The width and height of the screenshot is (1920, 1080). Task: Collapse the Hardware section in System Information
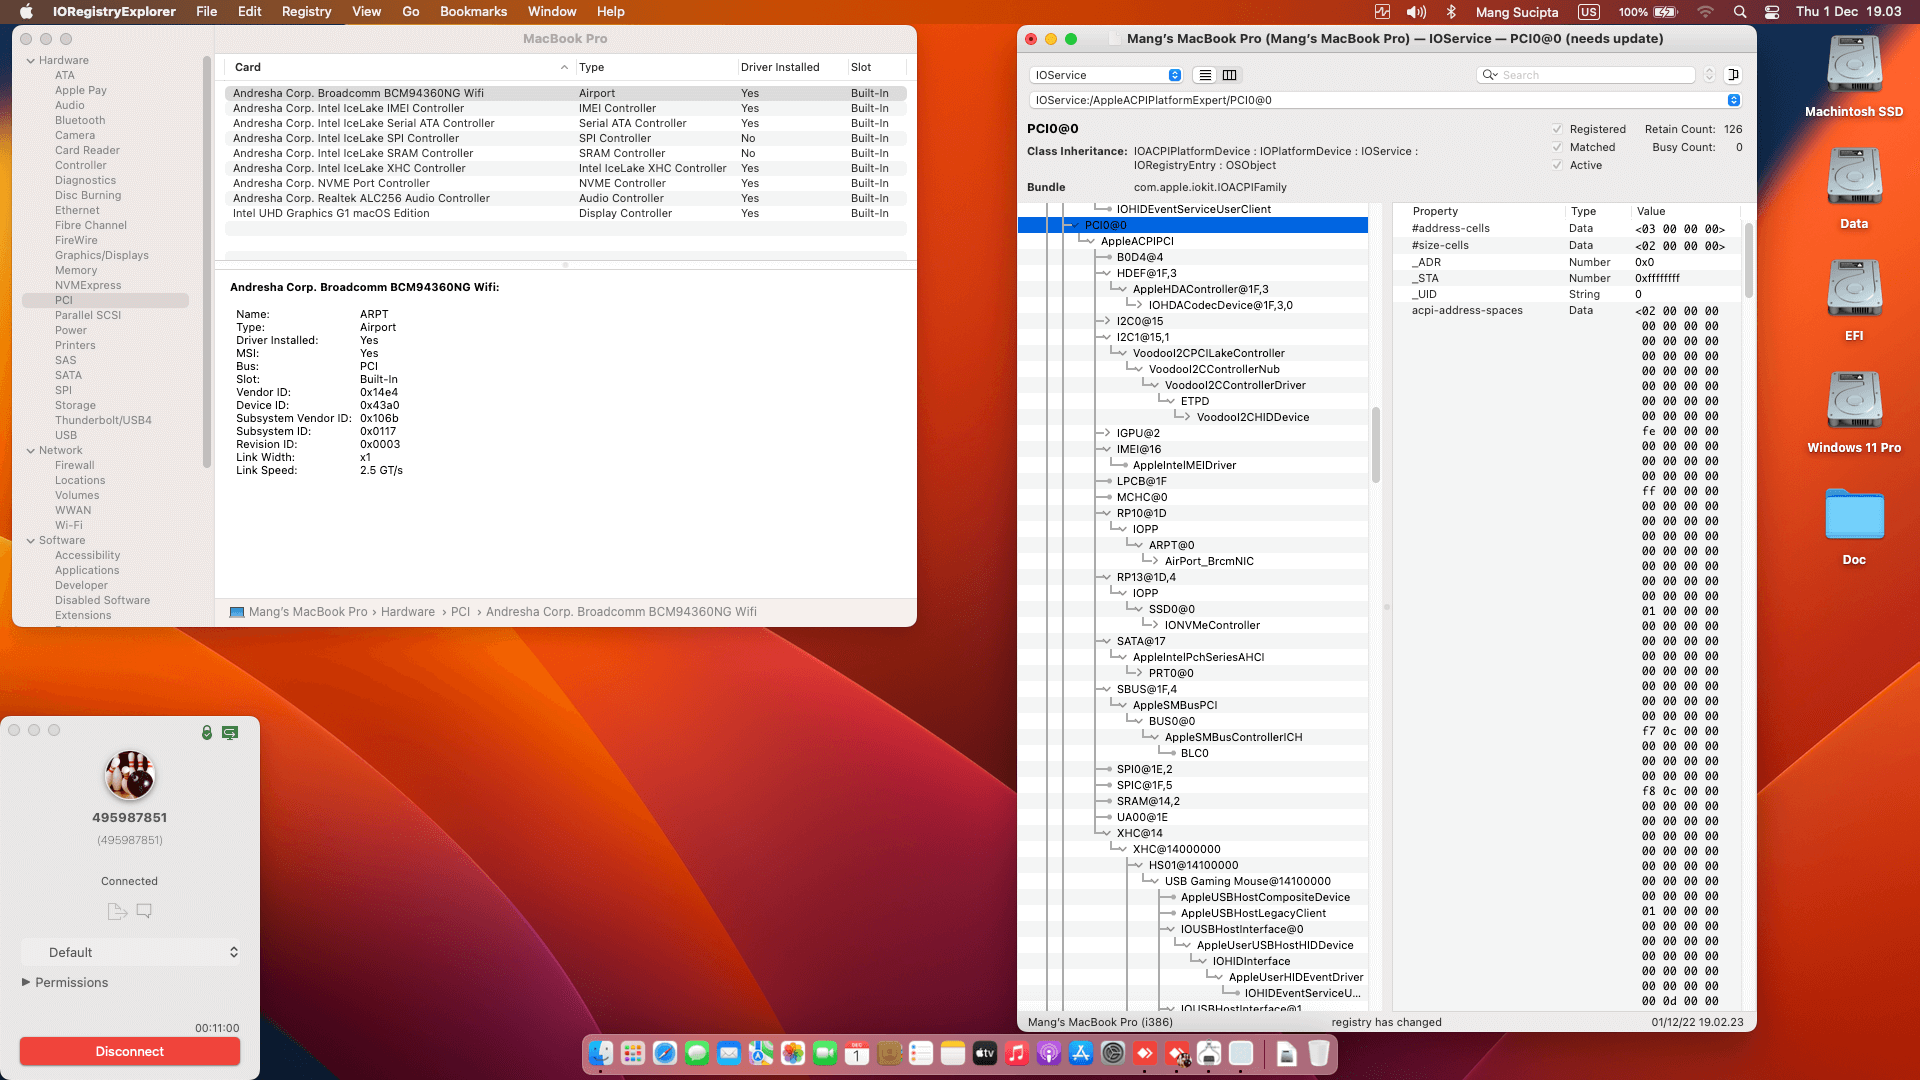tap(31, 61)
